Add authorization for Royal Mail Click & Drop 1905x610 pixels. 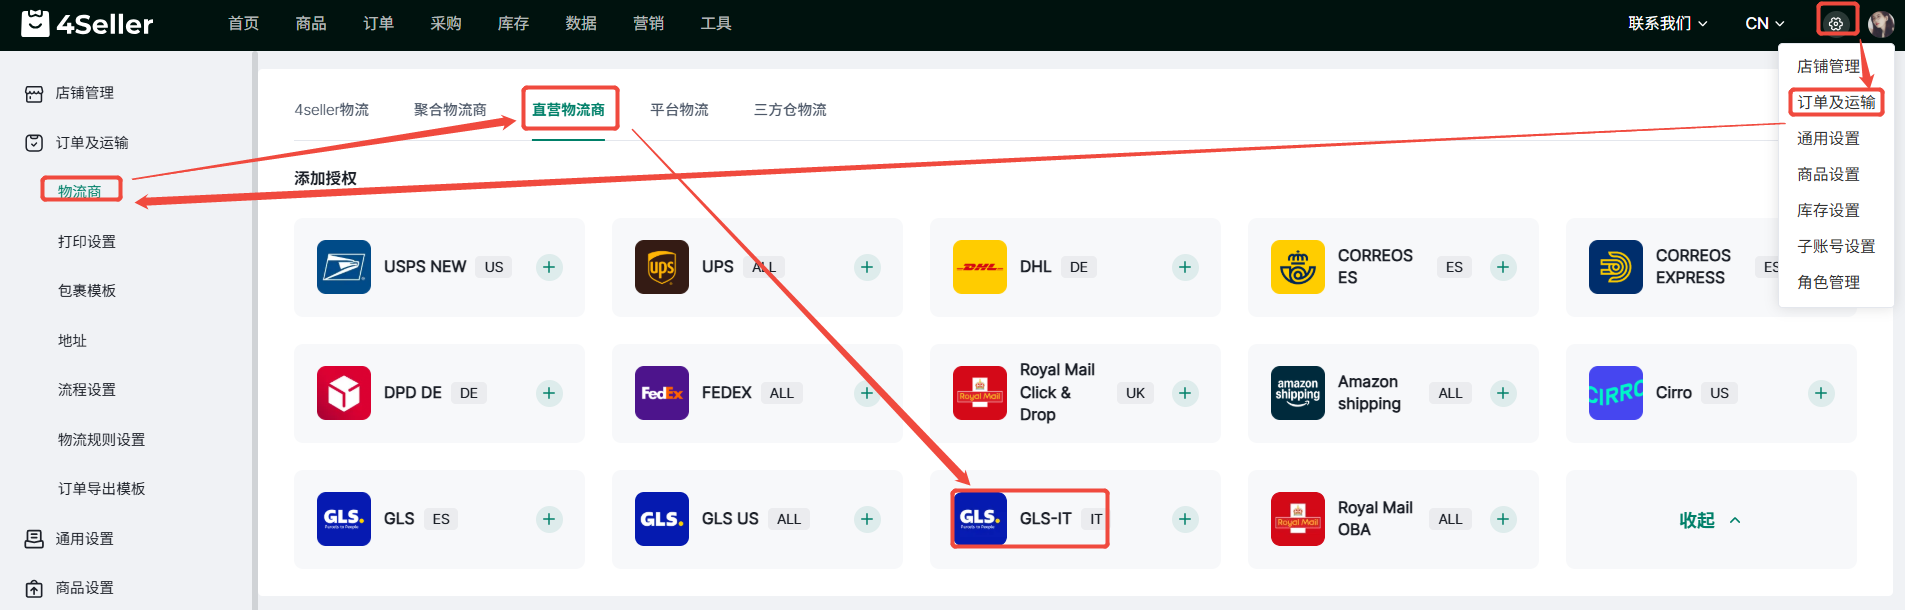coord(1185,393)
